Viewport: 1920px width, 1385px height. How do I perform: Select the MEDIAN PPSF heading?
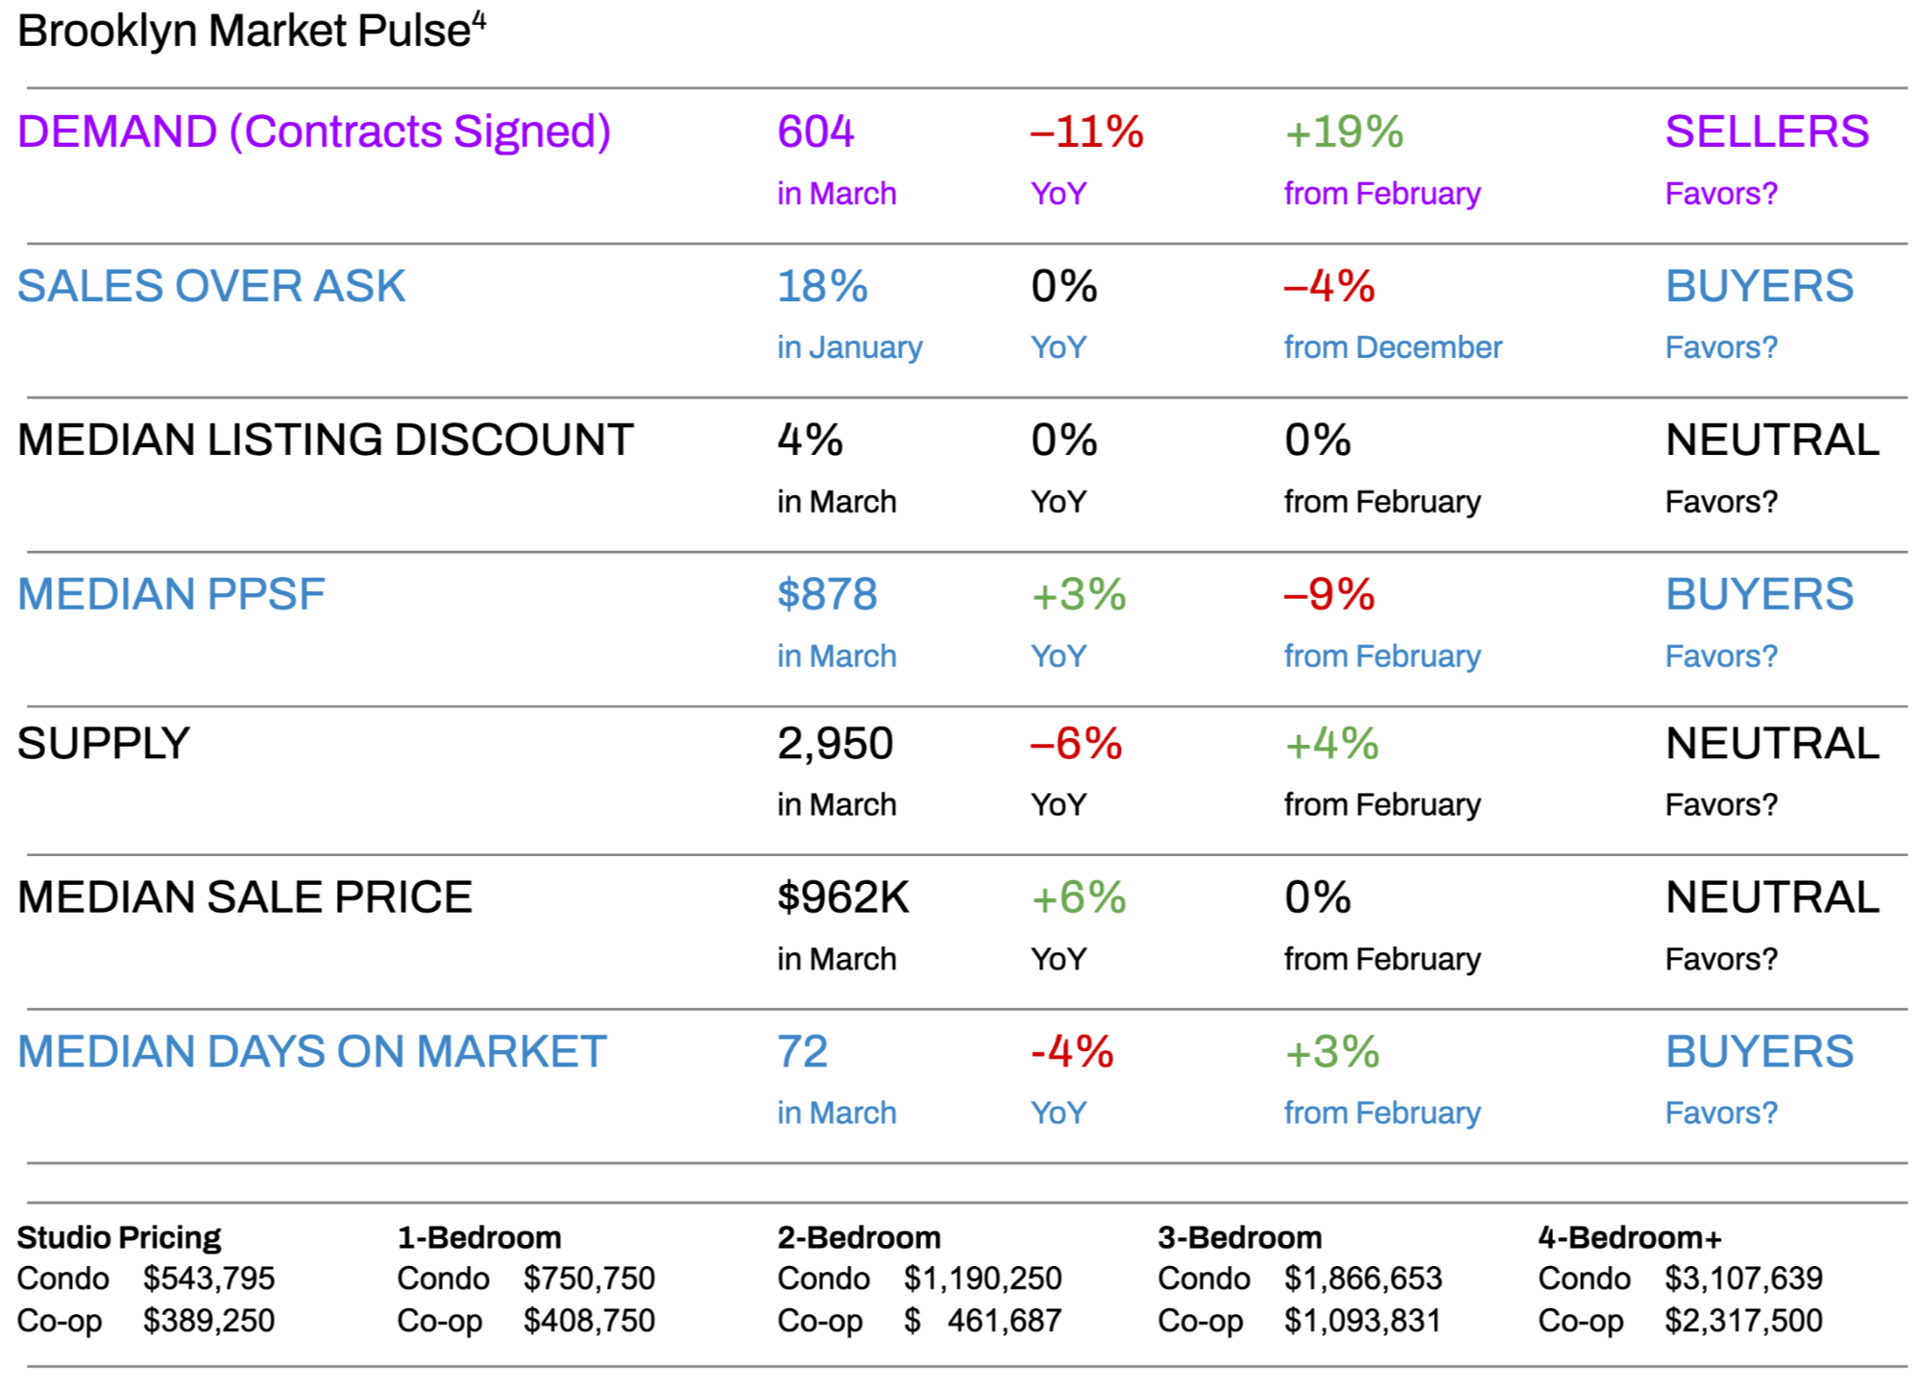point(171,595)
